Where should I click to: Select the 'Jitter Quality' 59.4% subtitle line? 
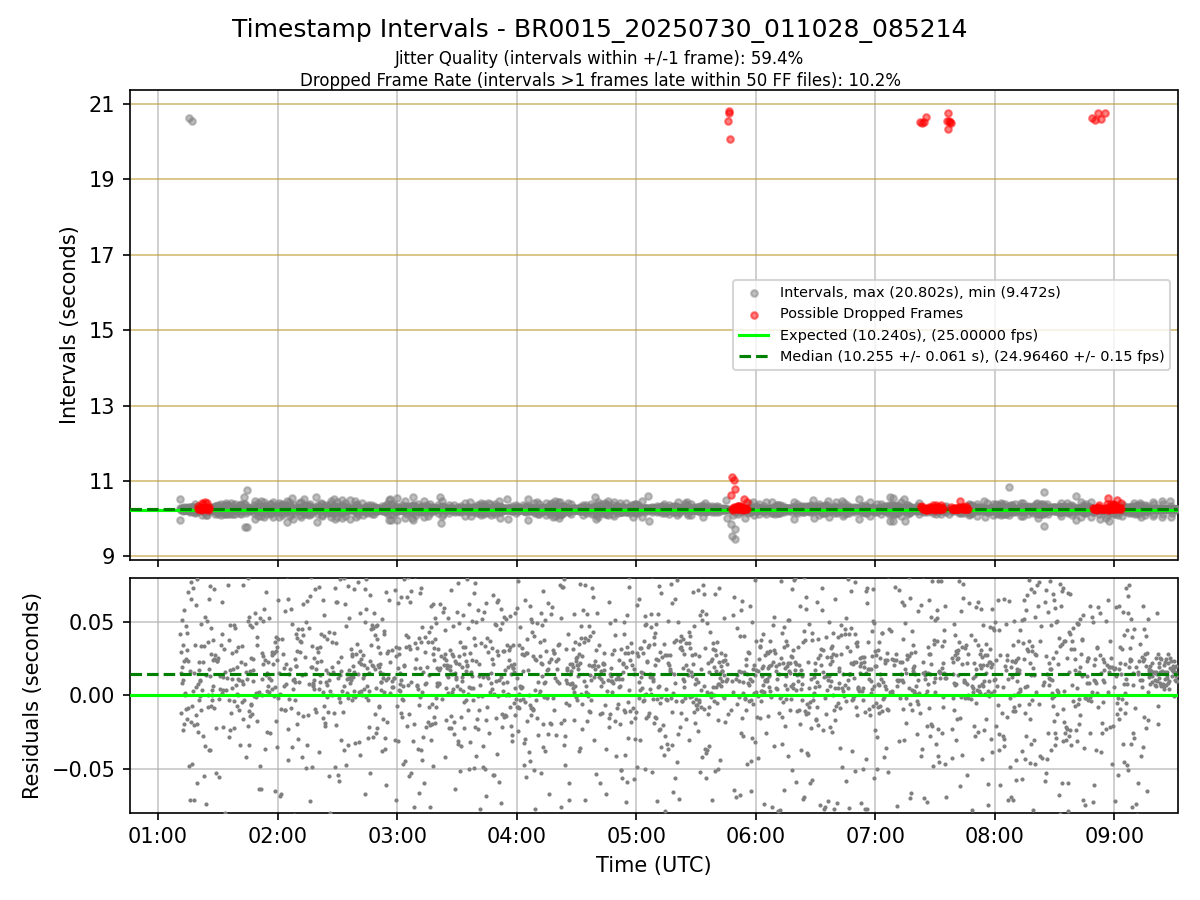coord(599,58)
